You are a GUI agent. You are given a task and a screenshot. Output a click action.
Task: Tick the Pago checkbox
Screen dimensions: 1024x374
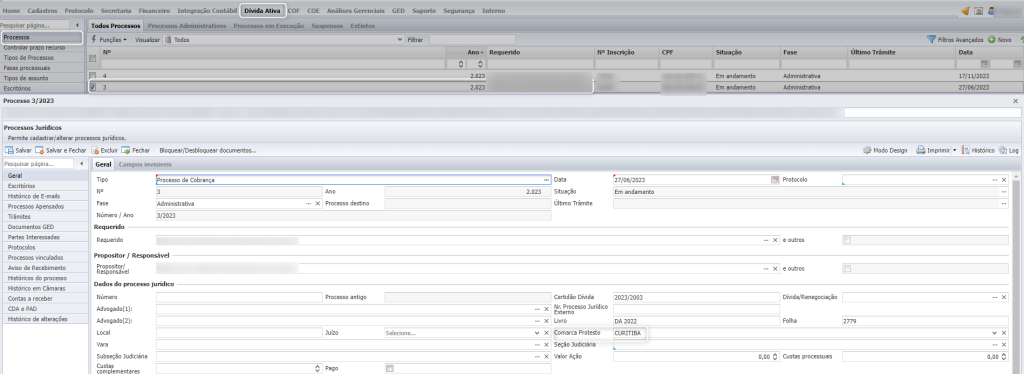click(390, 369)
